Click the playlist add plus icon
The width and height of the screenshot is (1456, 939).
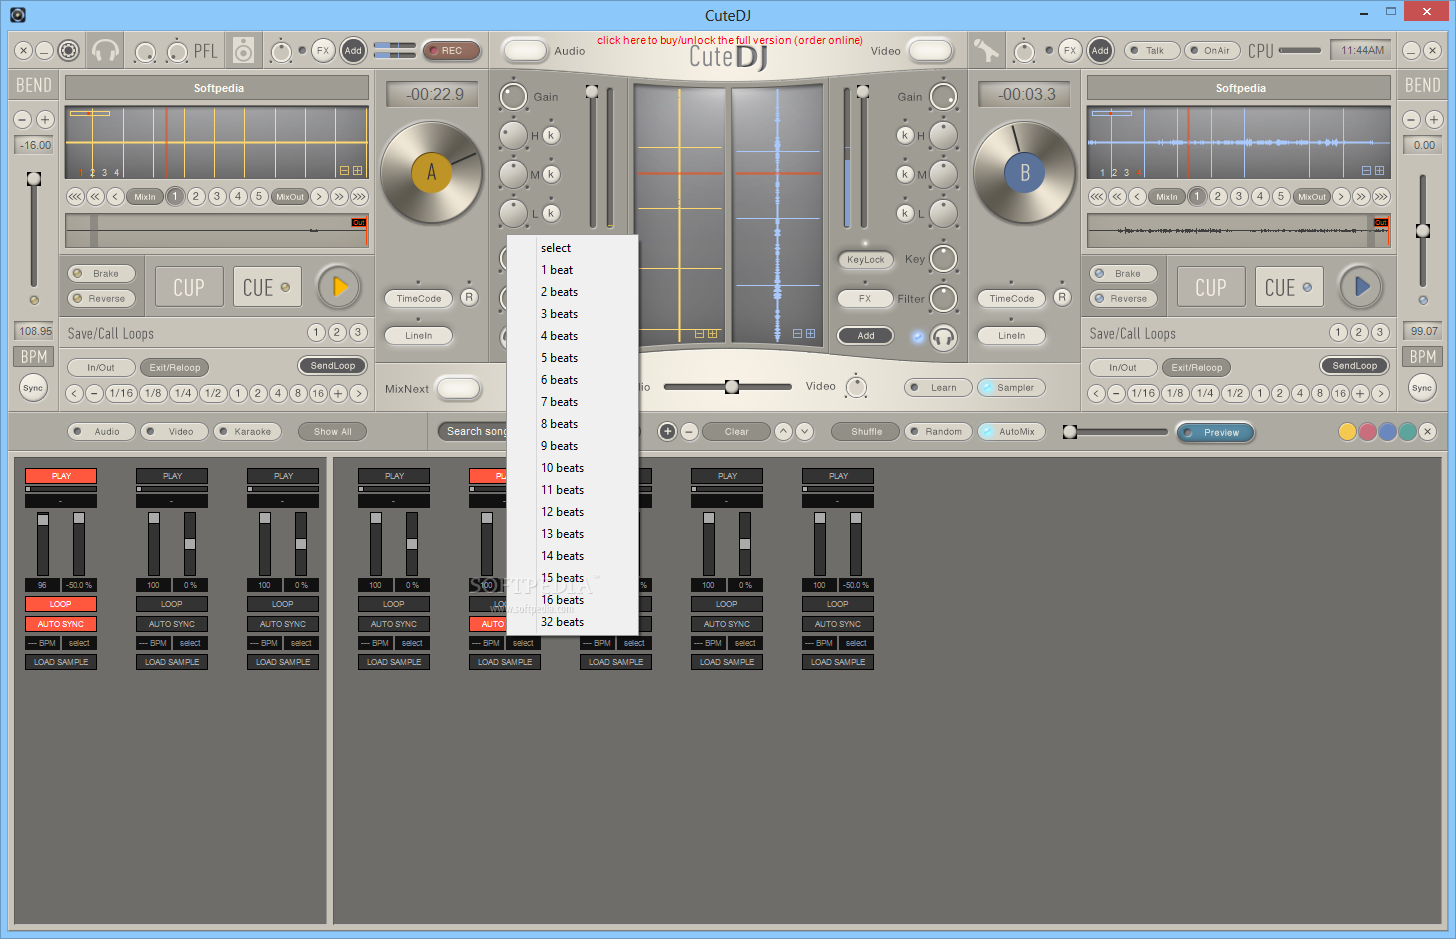pyautogui.click(x=667, y=431)
